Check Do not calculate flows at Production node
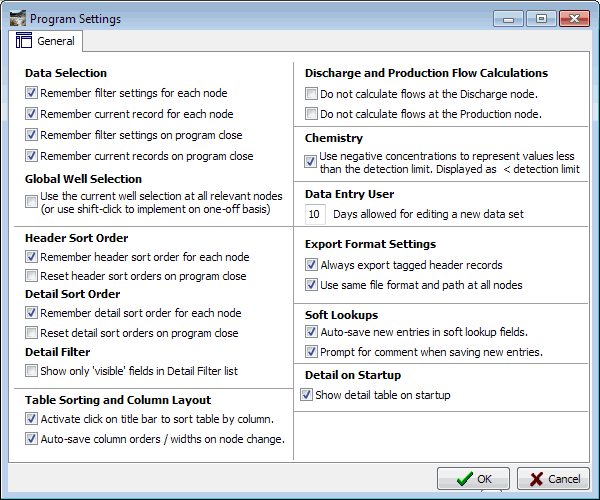 tap(311, 114)
